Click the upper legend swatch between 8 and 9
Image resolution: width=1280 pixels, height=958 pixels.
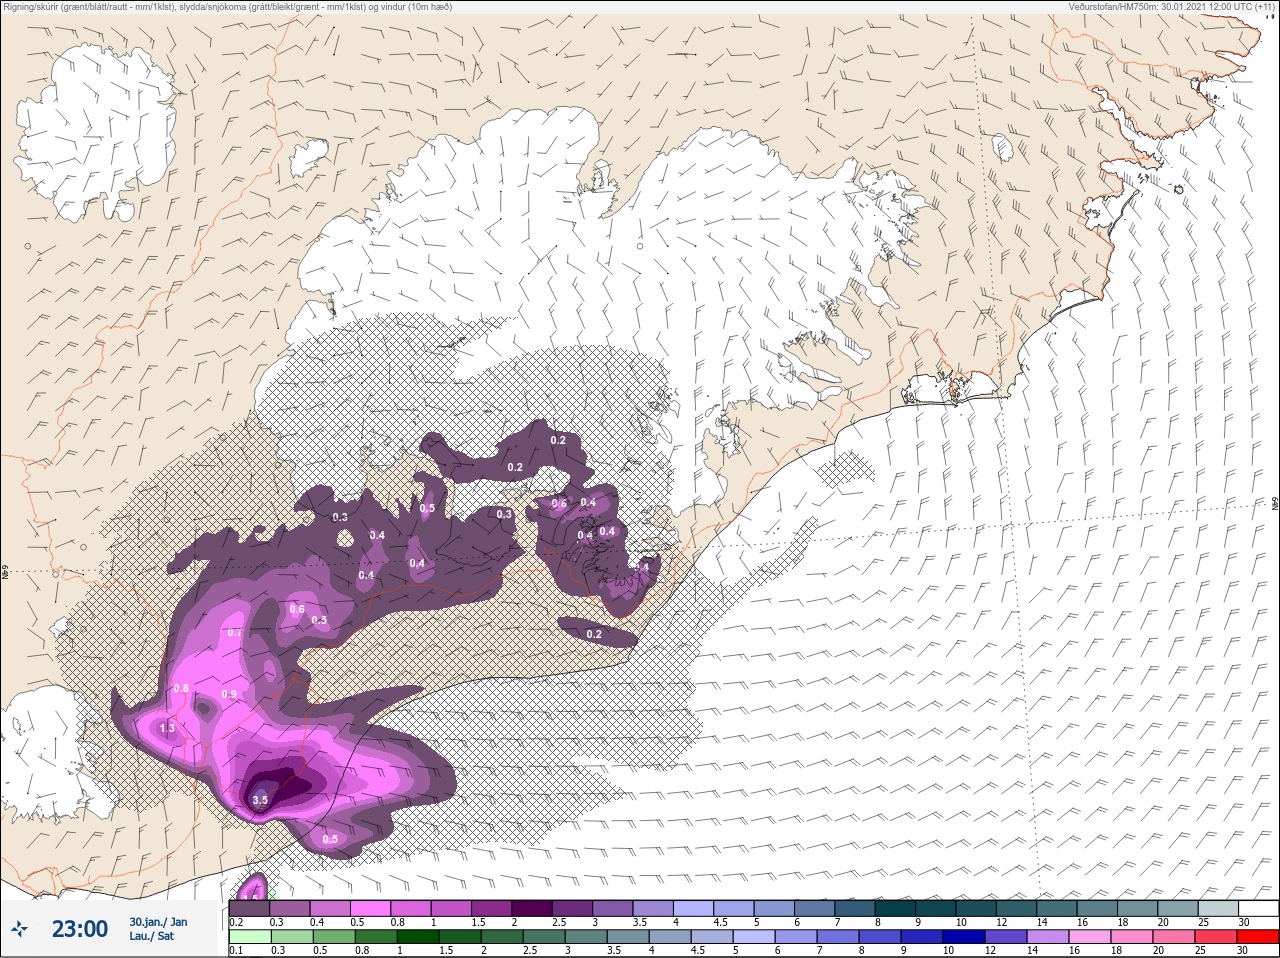click(895, 908)
